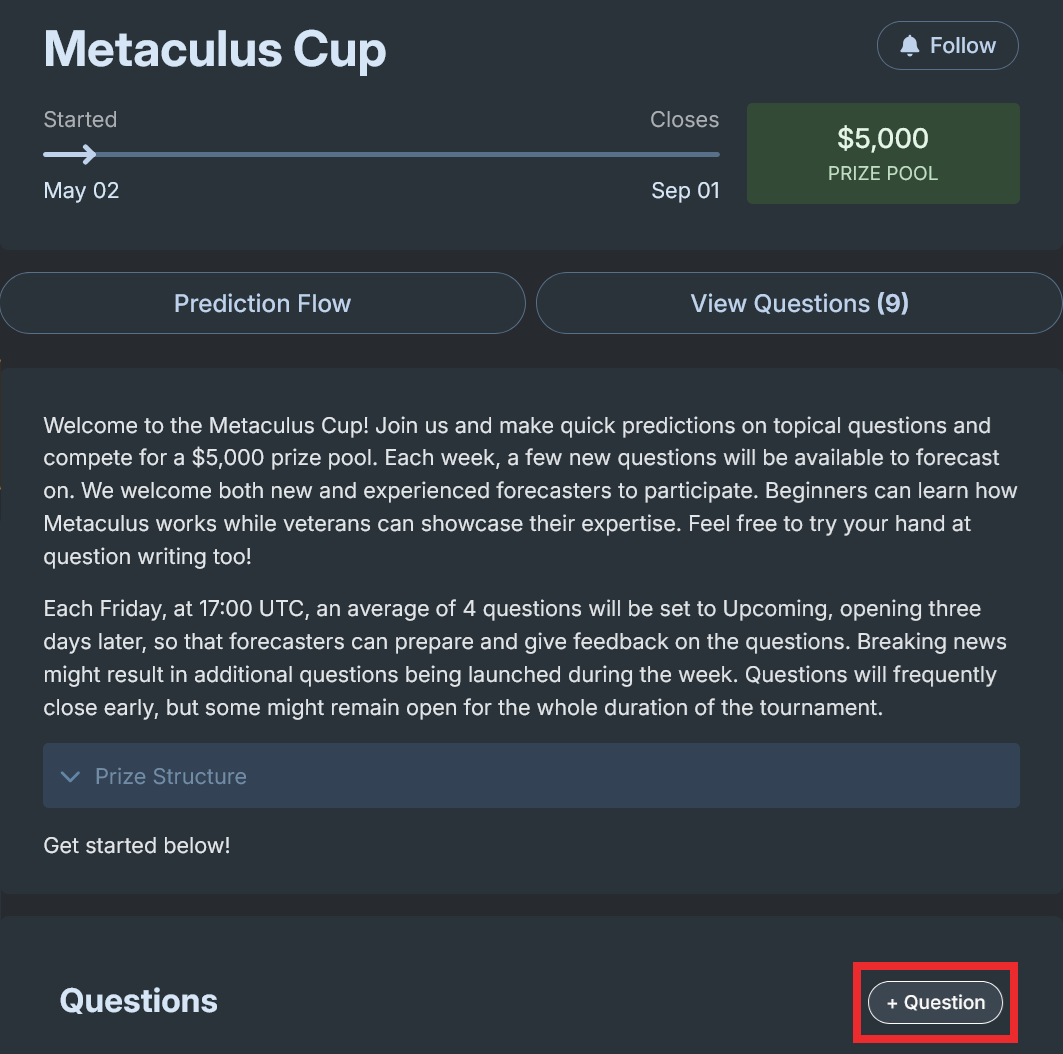Create a new question with + Question
The height and width of the screenshot is (1054, 1063).
[x=934, y=1002]
